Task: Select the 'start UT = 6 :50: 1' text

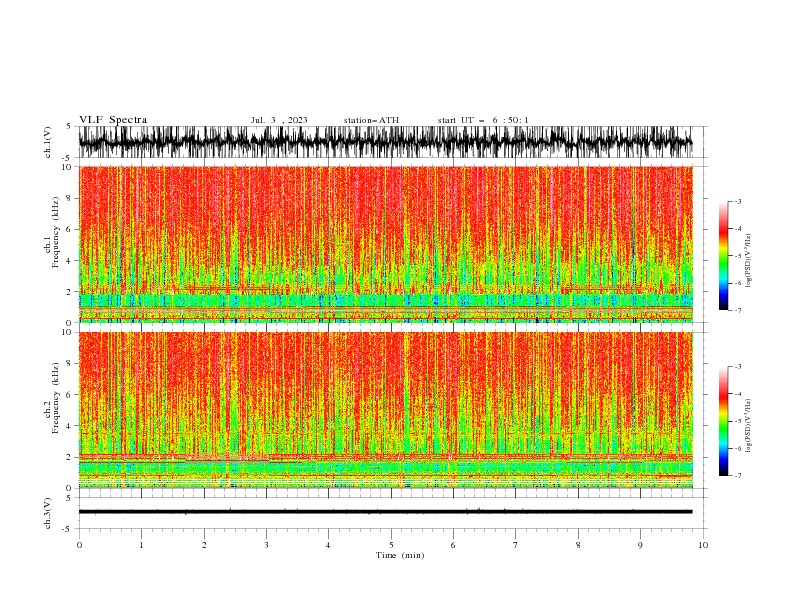Action: (x=483, y=120)
